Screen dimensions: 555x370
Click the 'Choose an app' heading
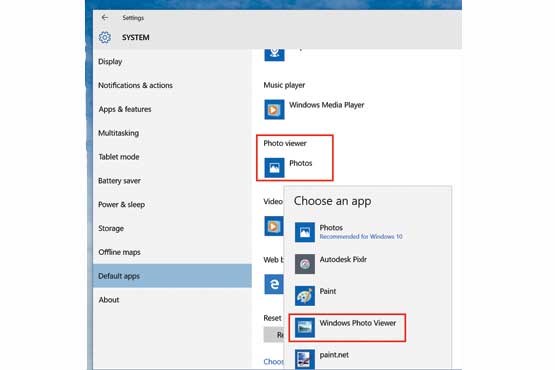tap(332, 201)
